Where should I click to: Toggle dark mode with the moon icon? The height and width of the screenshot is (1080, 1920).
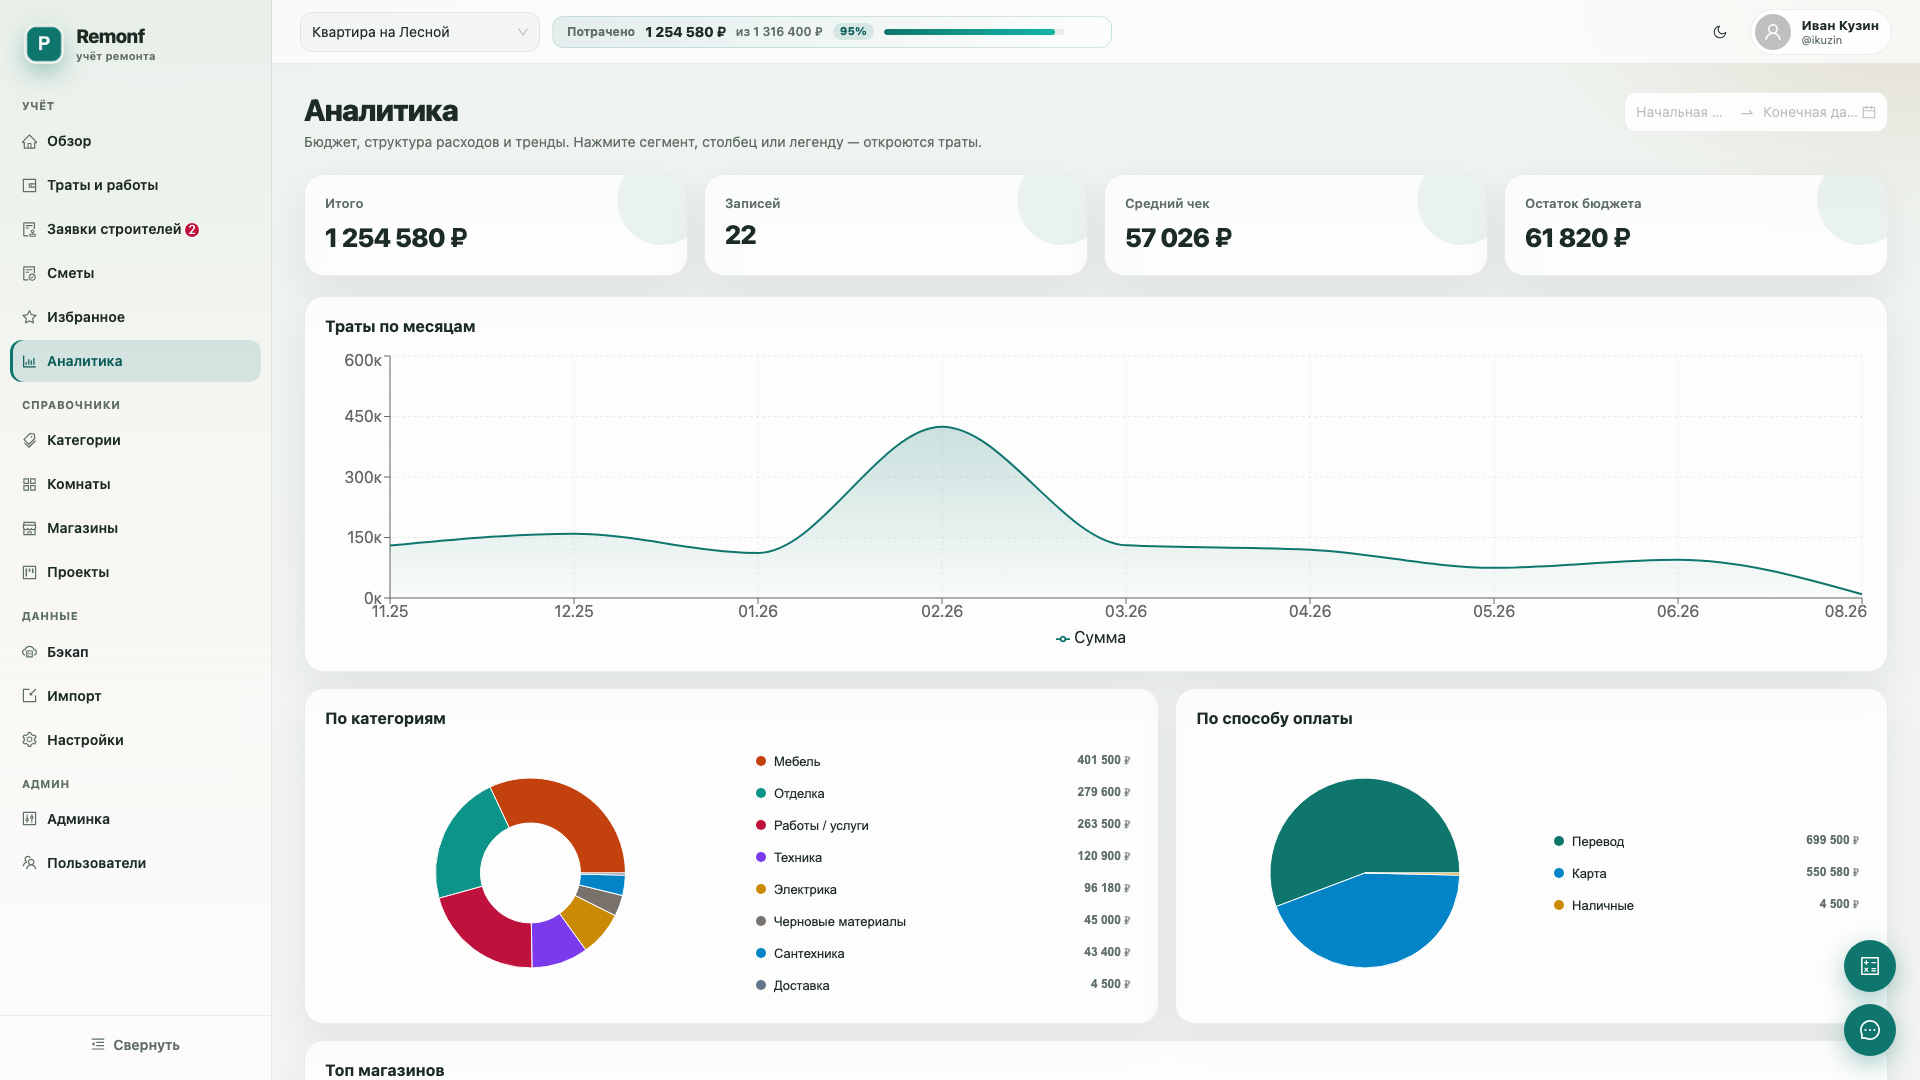click(1720, 32)
